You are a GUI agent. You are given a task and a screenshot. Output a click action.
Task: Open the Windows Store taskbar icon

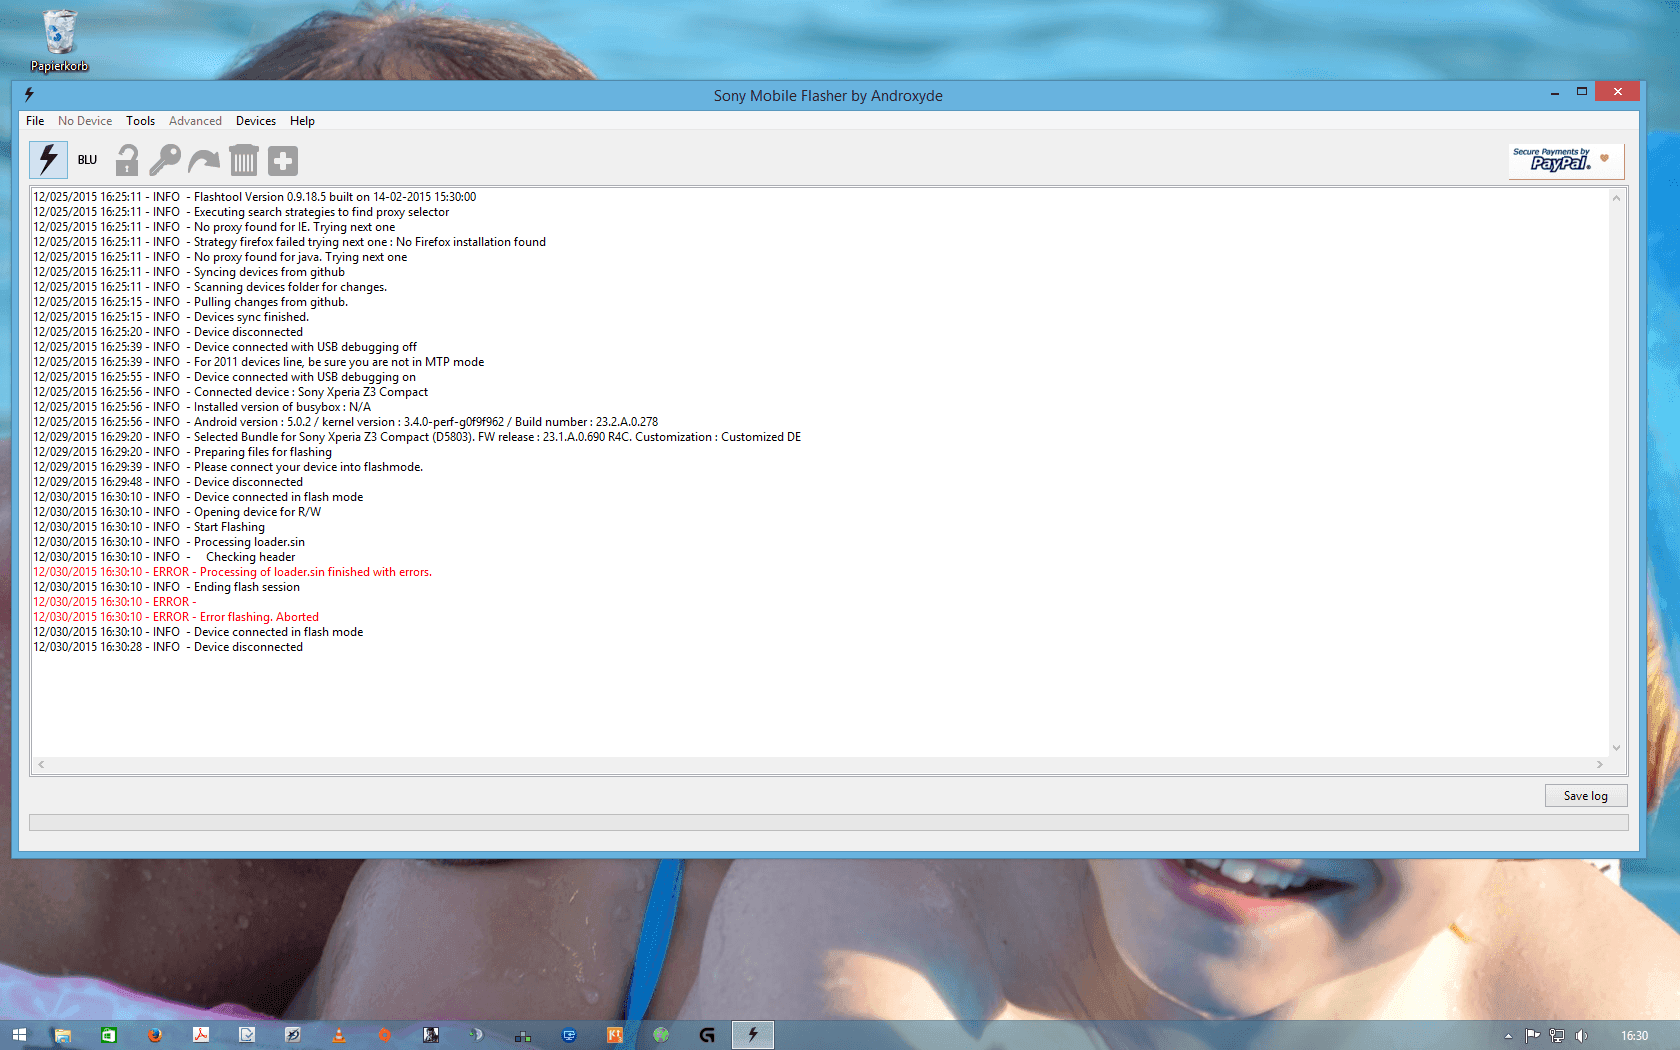click(108, 1035)
